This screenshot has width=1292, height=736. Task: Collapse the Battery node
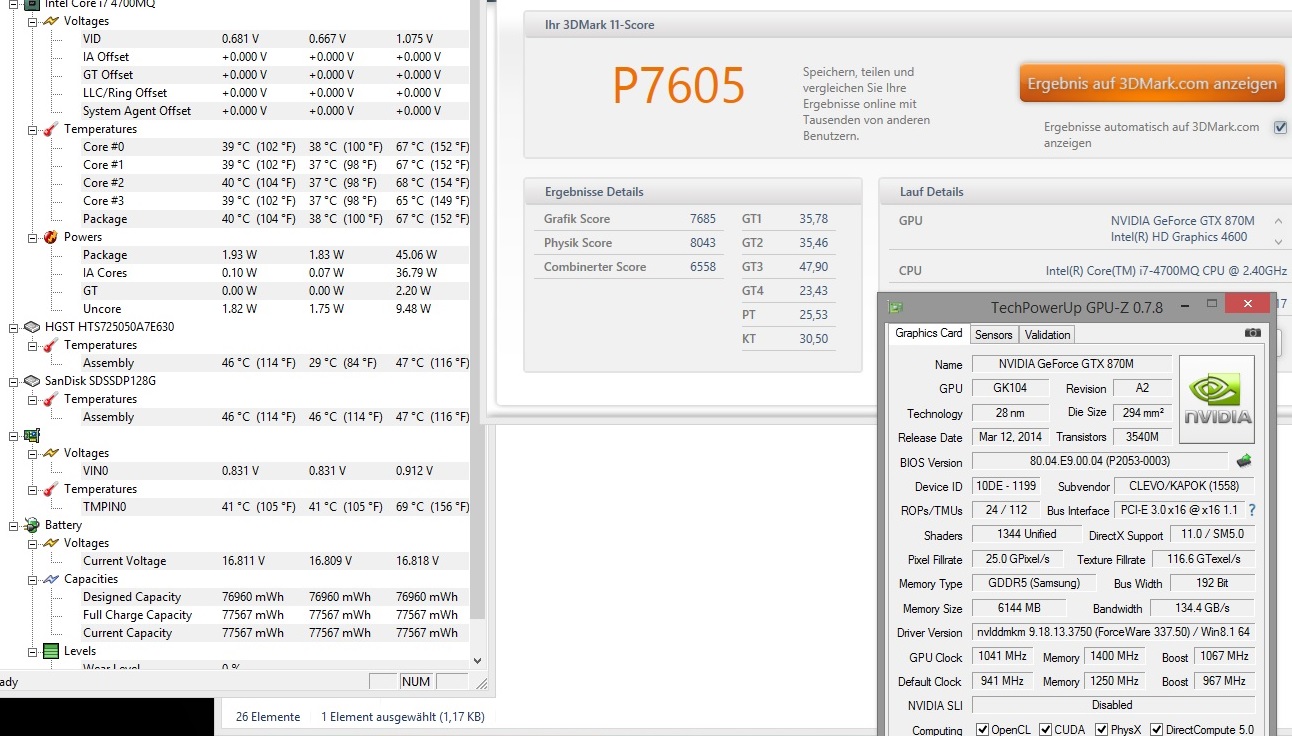[12, 525]
